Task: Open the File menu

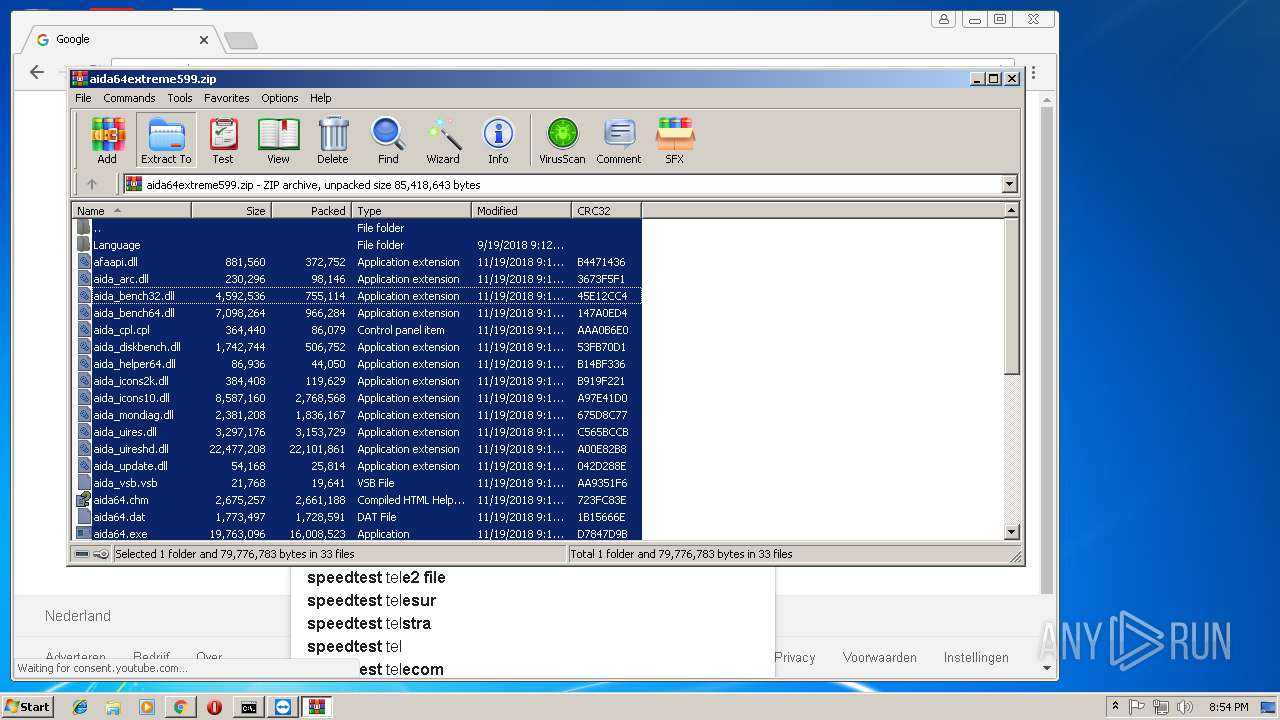Action: [83, 98]
